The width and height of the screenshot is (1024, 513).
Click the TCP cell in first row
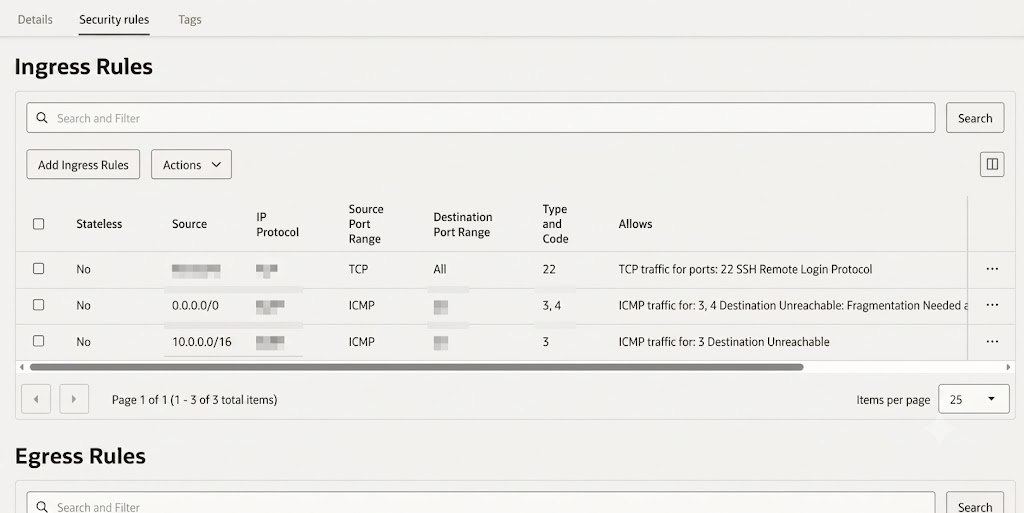[x=359, y=269]
